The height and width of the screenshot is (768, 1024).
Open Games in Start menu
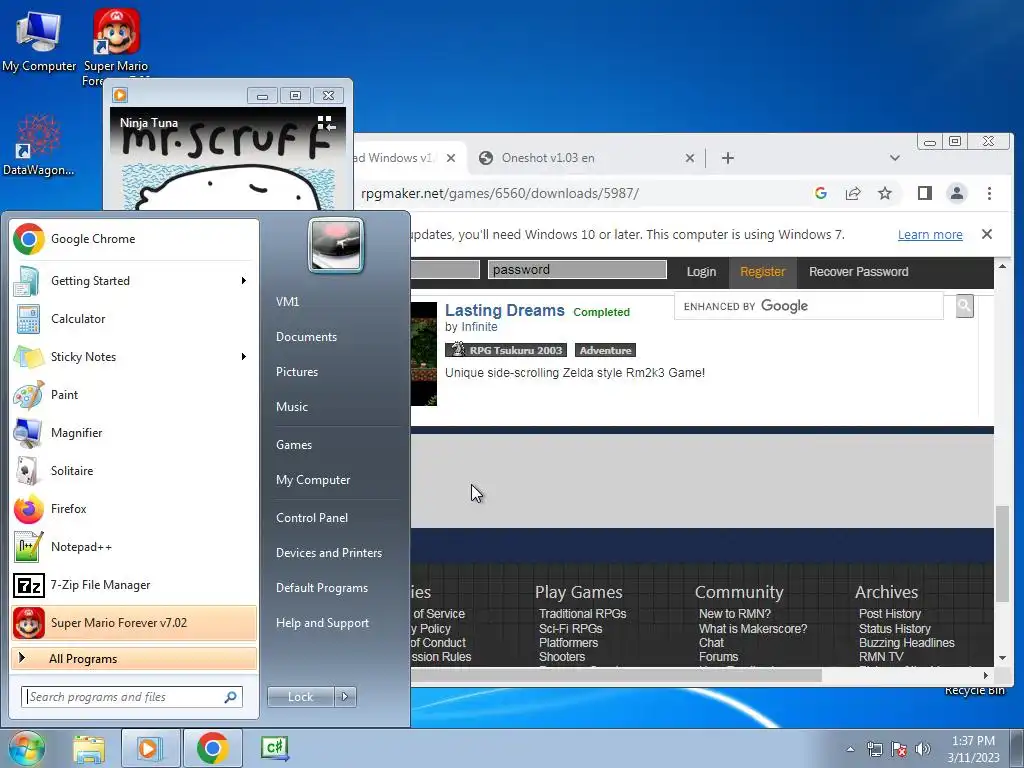(294, 445)
